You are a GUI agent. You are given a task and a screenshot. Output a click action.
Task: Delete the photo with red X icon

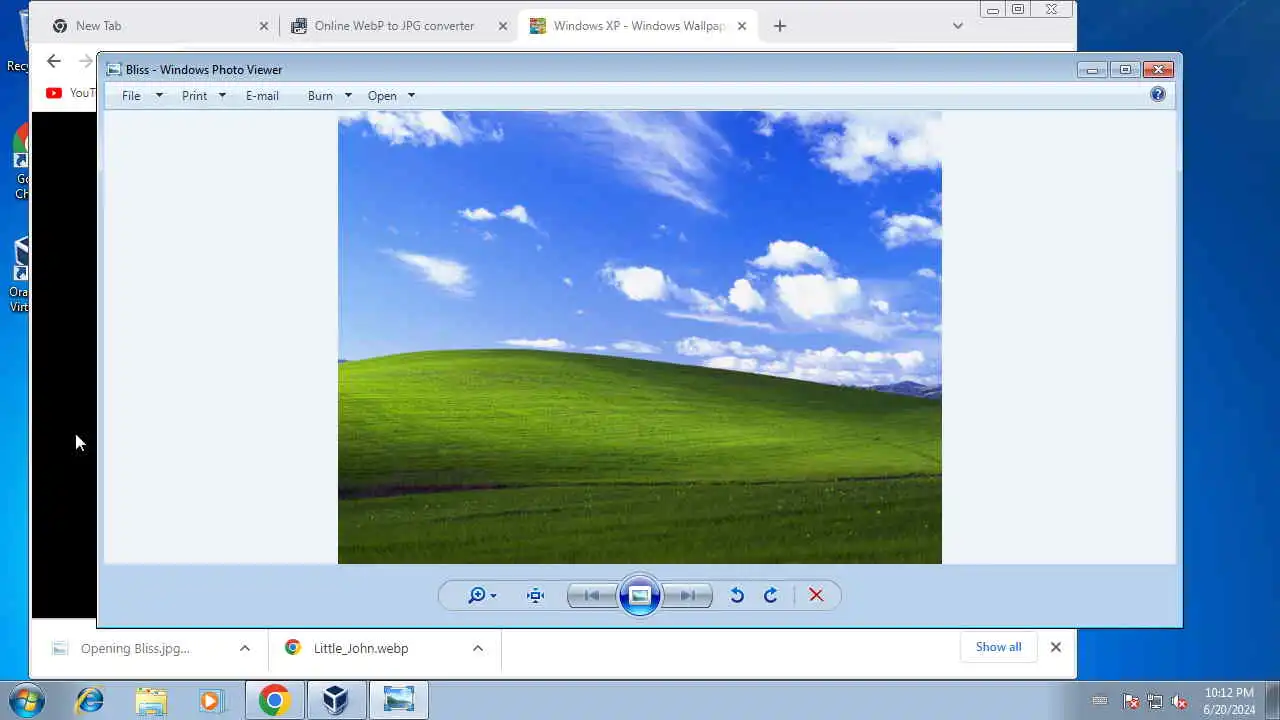816,596
